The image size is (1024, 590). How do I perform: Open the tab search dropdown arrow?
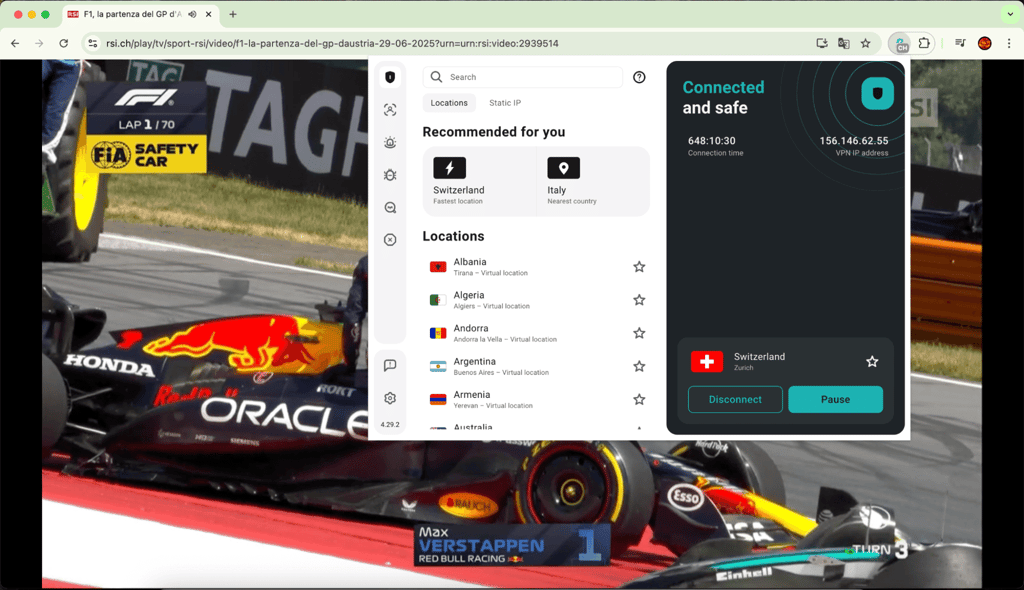(1010, 14)
